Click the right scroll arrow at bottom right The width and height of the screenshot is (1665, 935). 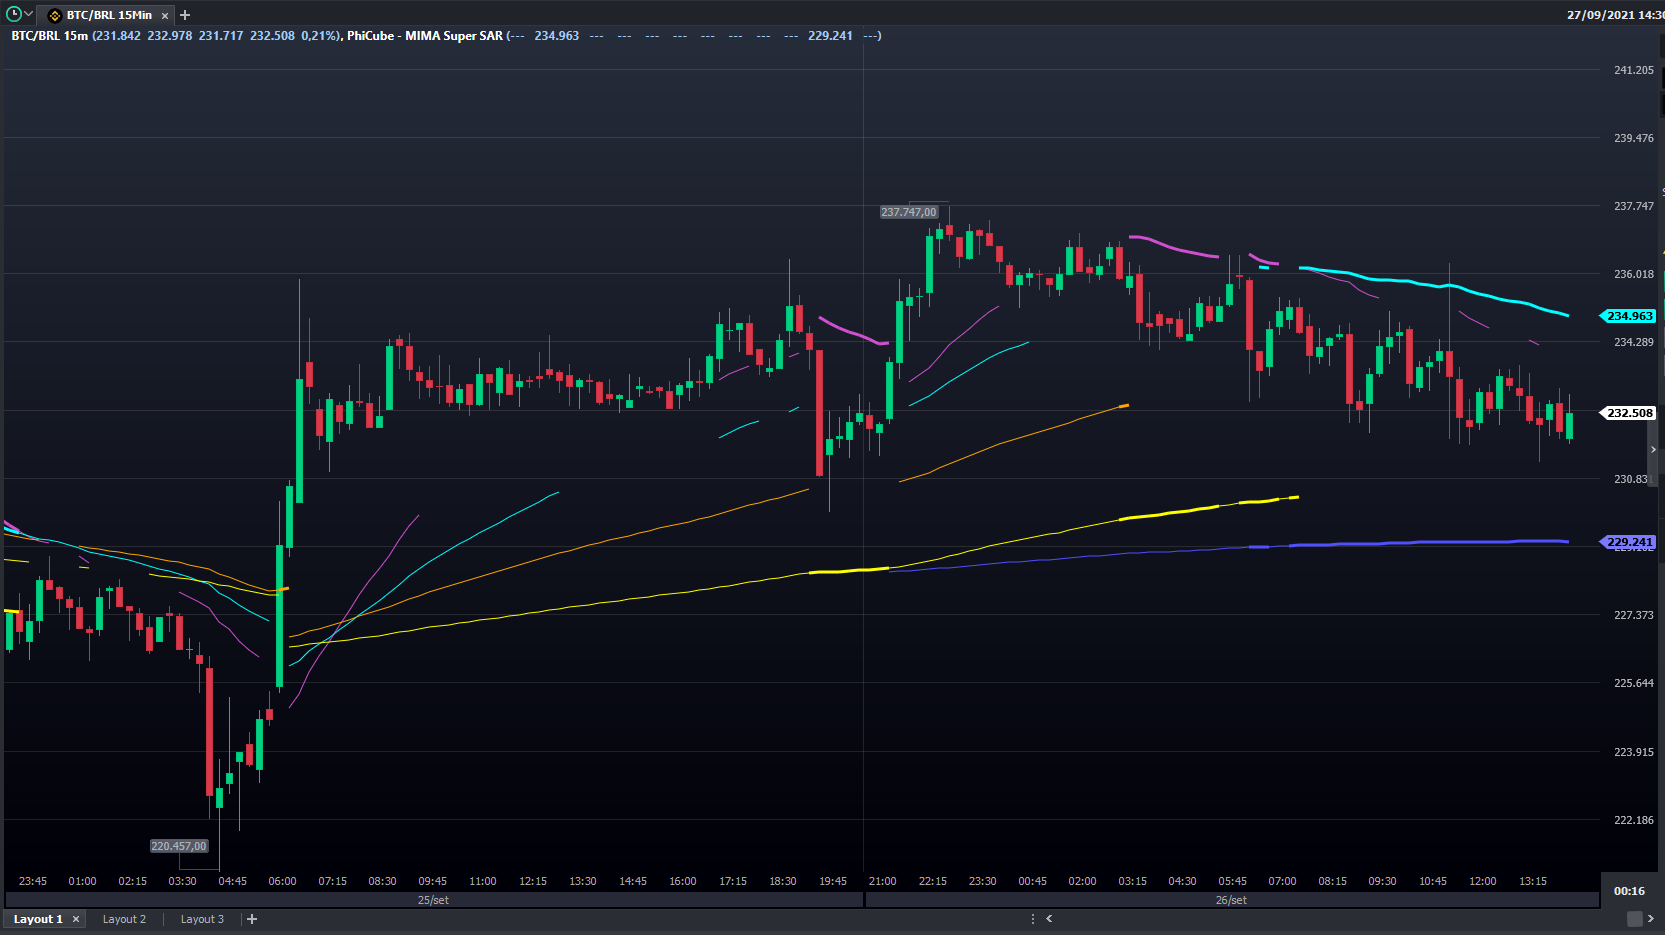pyautogui.click(x=1650, y=918)
